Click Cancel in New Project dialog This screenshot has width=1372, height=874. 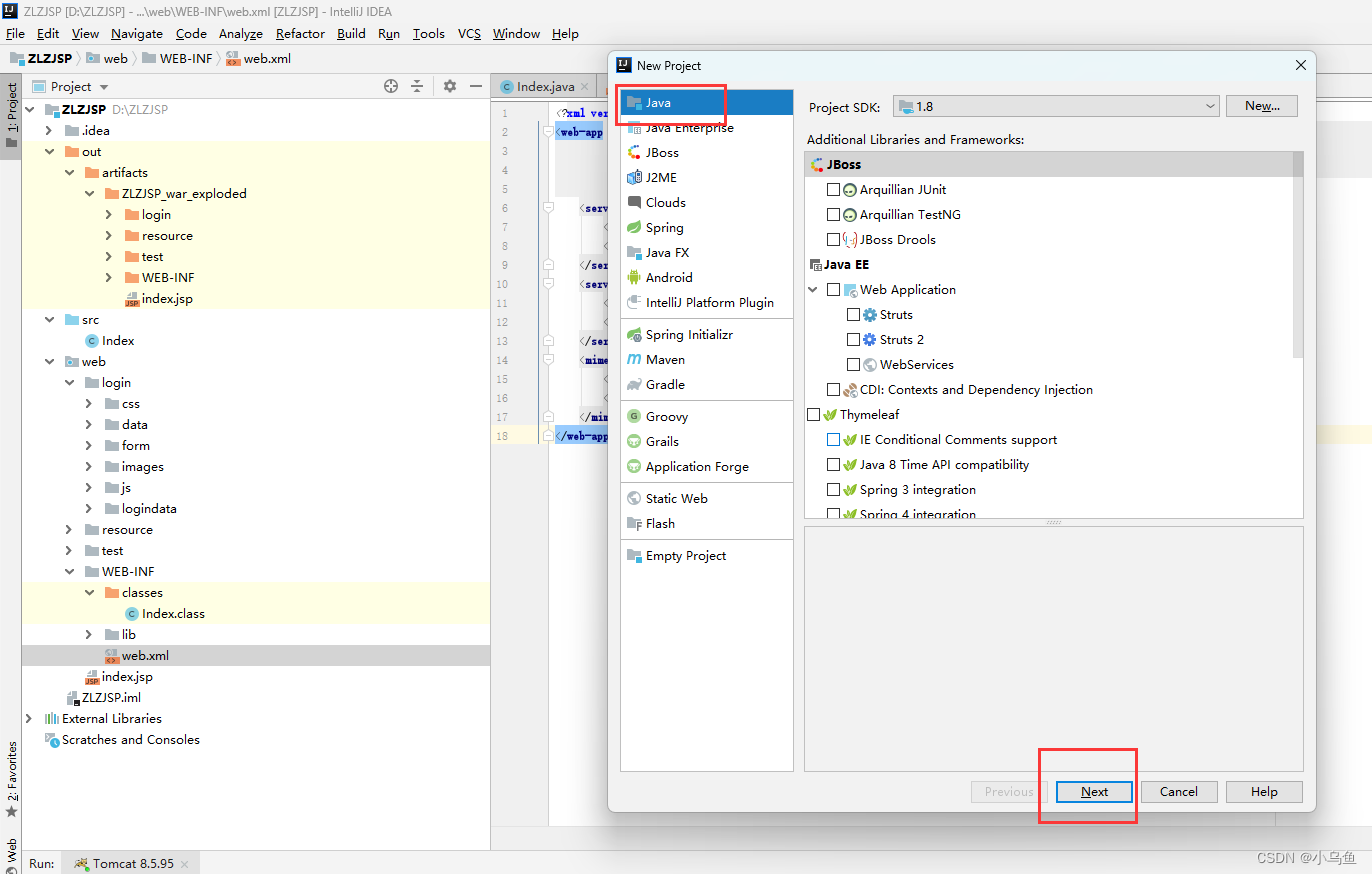pos(1179,792)
